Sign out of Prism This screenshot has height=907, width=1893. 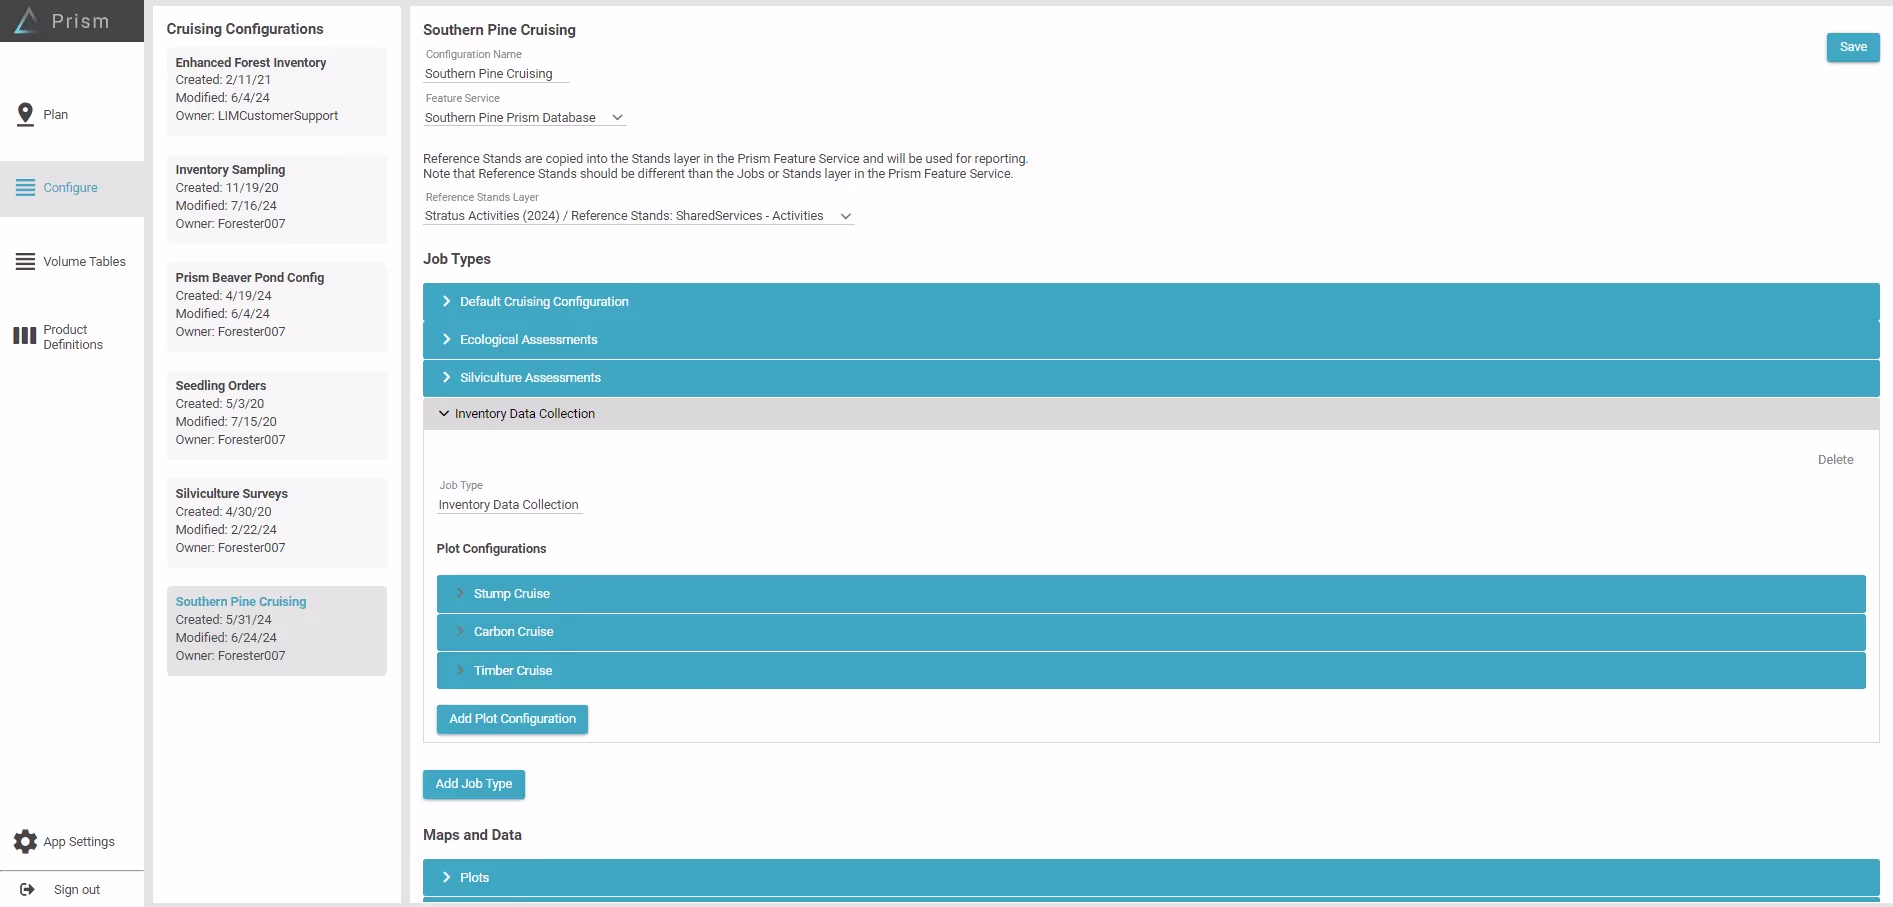72,889
